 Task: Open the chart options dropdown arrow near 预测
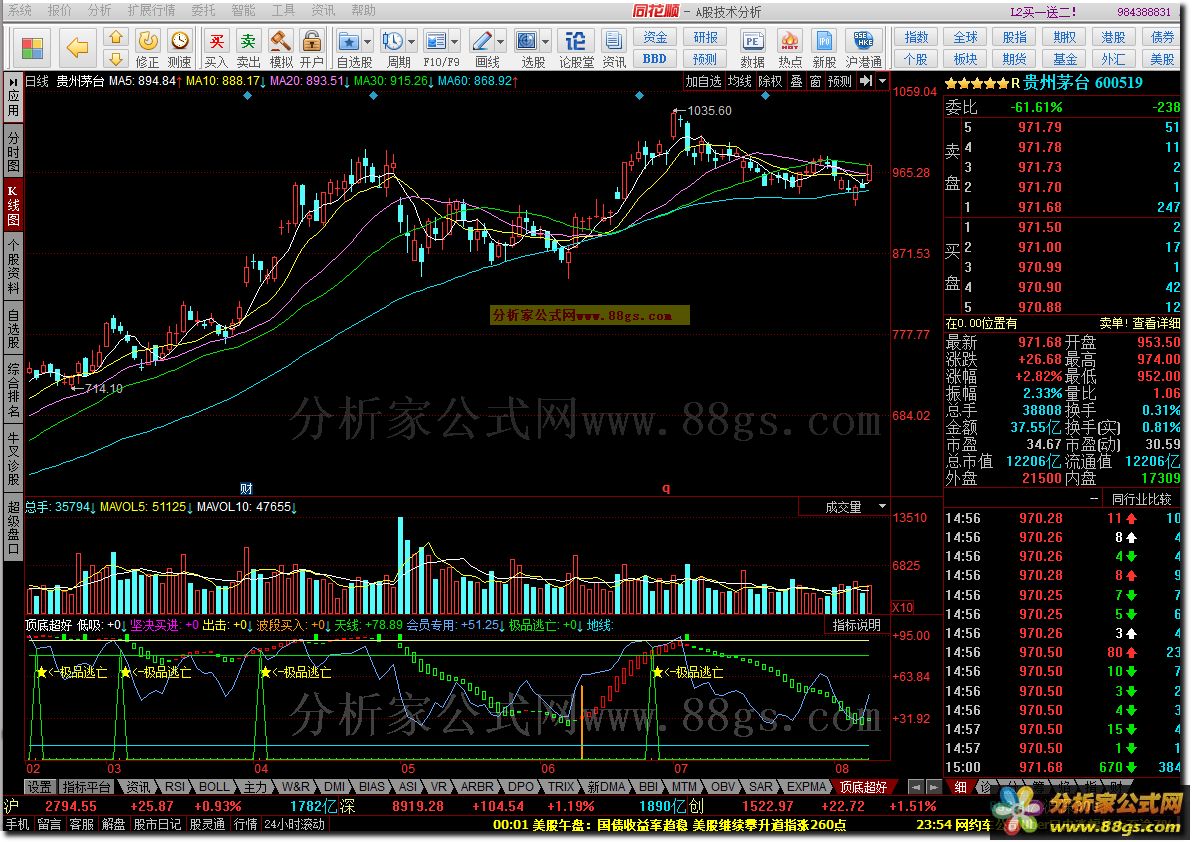[882, 81]
